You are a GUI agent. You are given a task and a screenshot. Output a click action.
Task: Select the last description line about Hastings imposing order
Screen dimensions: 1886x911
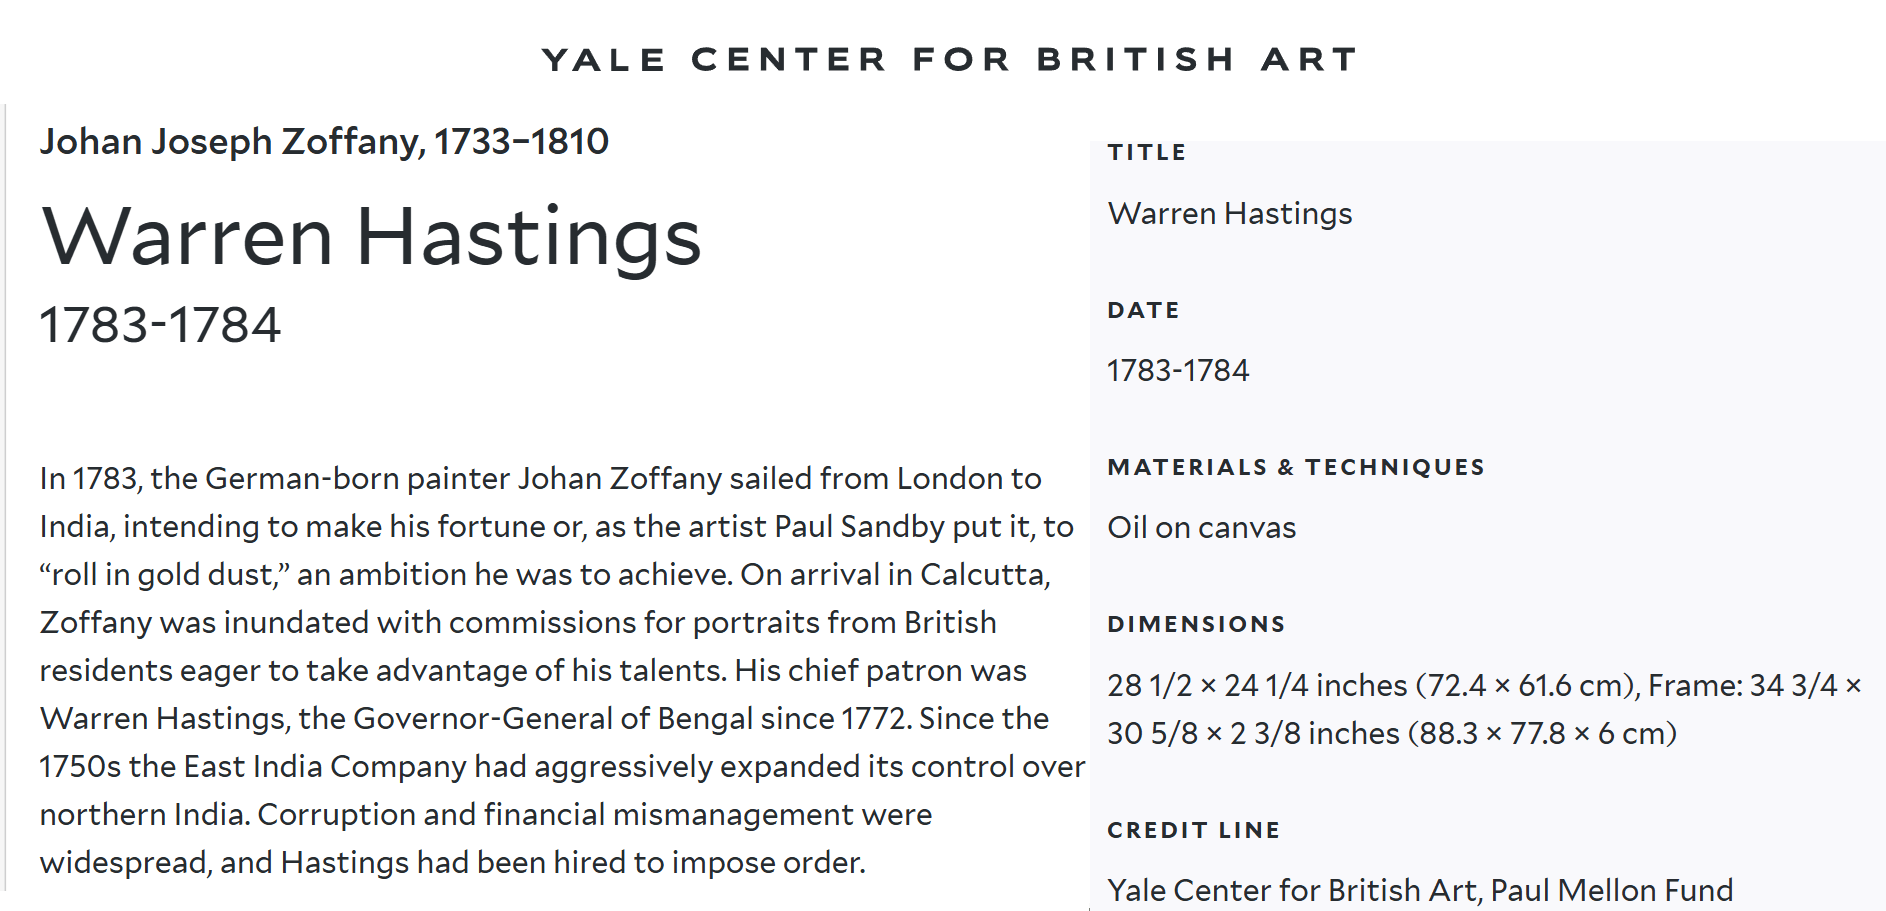[x=453, y=863]
